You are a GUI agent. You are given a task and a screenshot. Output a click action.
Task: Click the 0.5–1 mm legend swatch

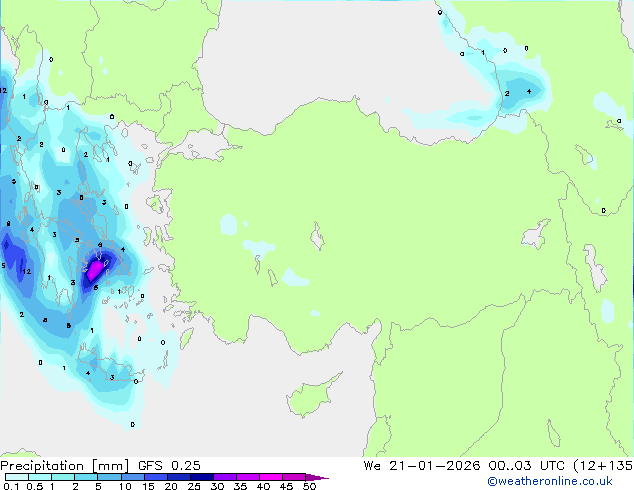pos(40,477)
